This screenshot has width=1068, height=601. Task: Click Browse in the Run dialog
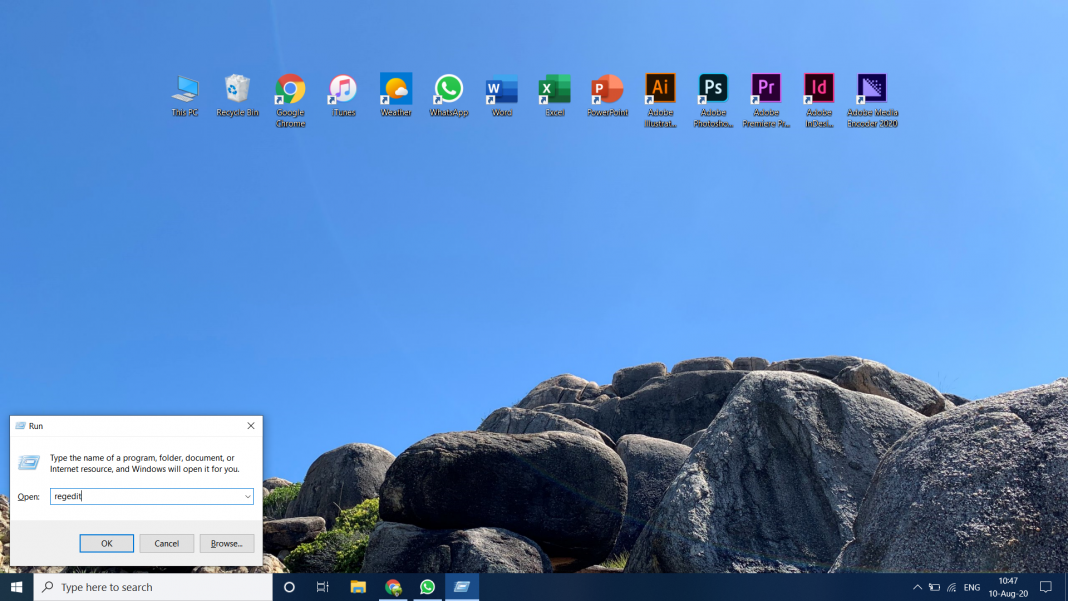226,543
